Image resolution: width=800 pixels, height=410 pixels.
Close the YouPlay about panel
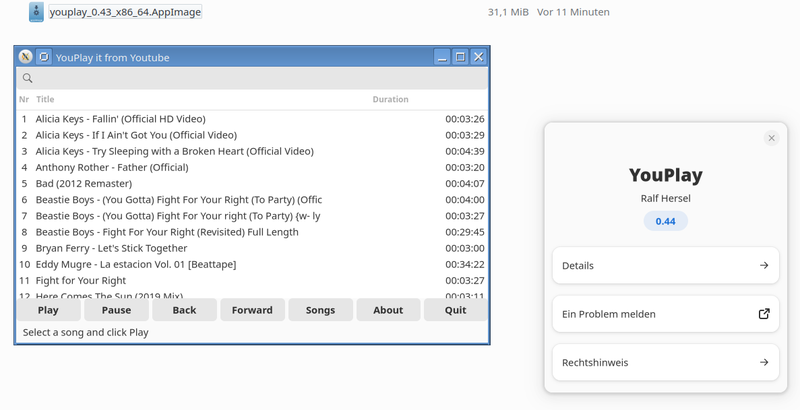point(771,138)
